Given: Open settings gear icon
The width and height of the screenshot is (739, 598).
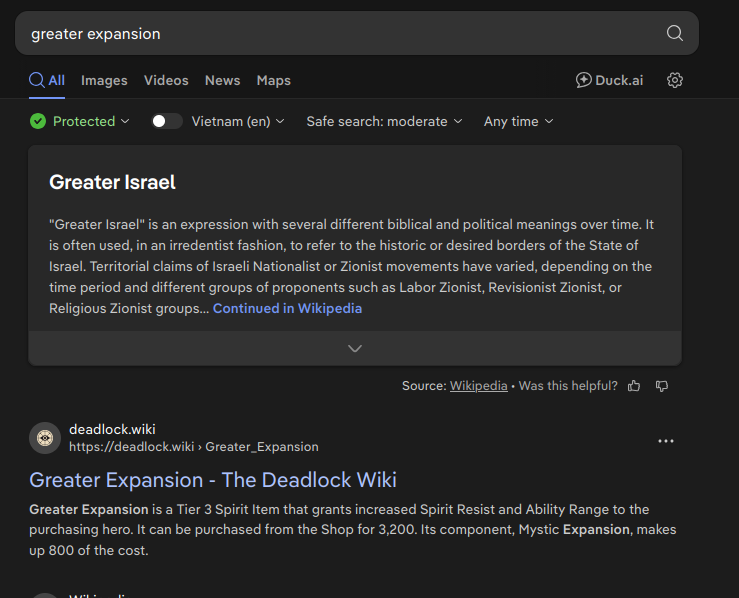Looking at the screenshot, I should point(674,80).
